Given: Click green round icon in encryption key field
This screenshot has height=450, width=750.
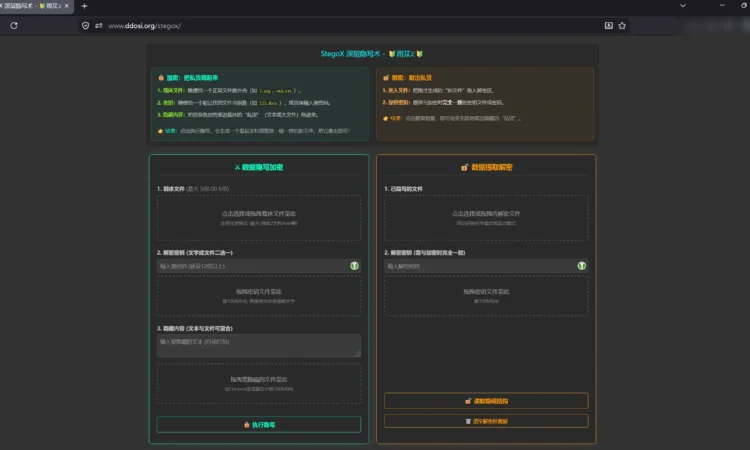Looking at the screenshot, I should tap(354, 266).
